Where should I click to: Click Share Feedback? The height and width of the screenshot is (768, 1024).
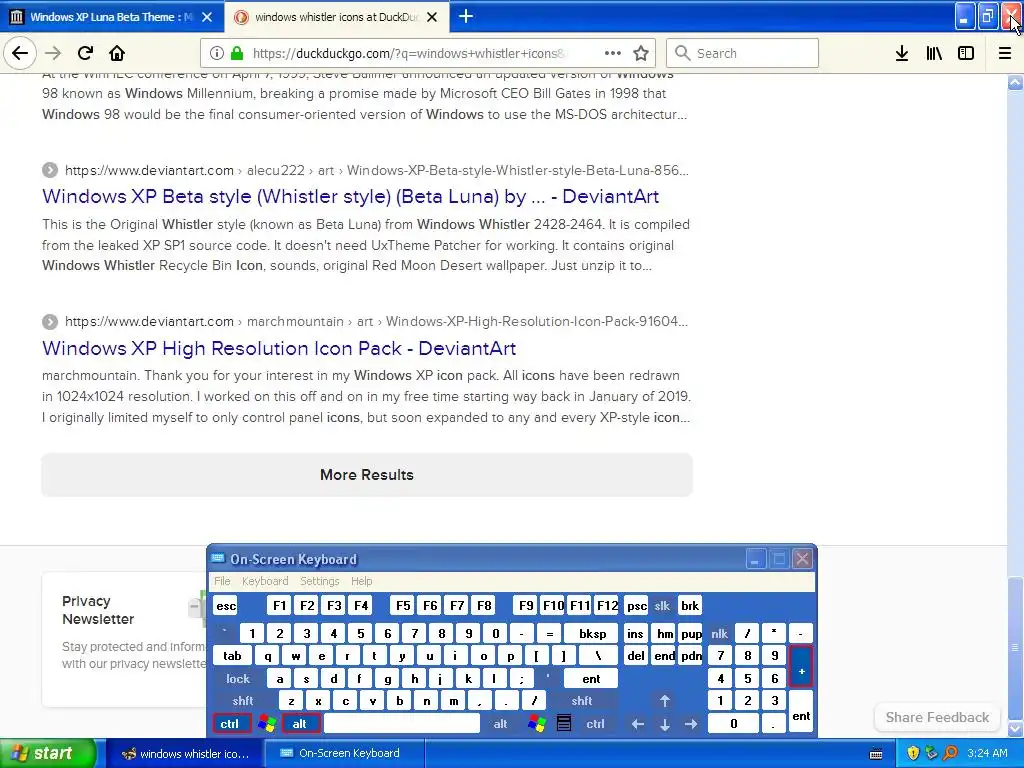coord(937,717)
